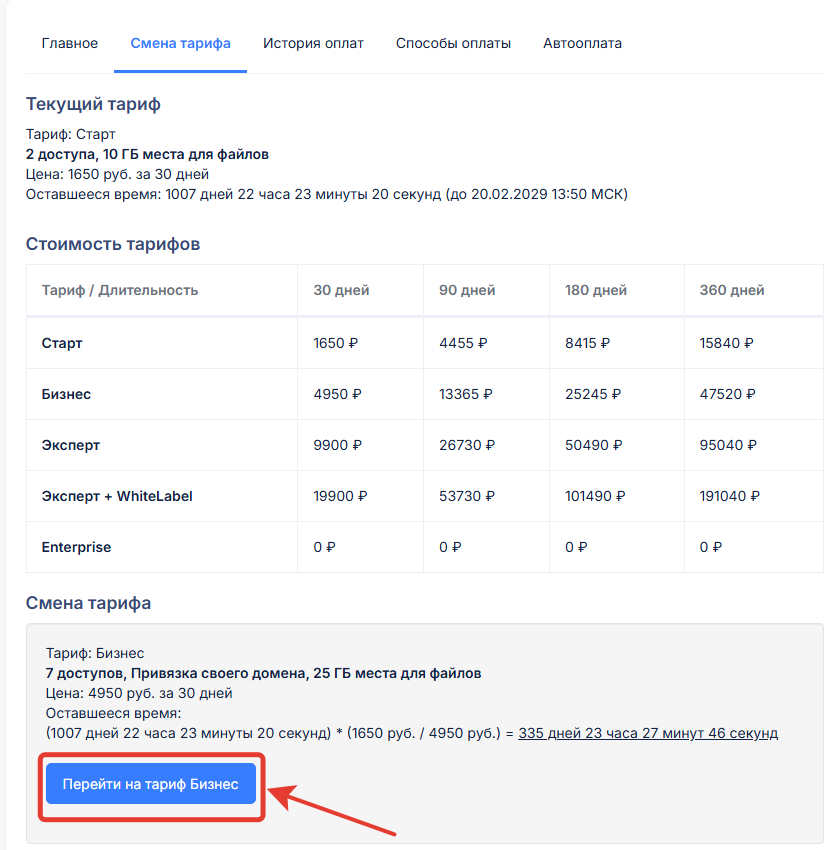Click the Бизнес row label
The height and width of the screenshot is (850, 838).
tap(66, 394)
